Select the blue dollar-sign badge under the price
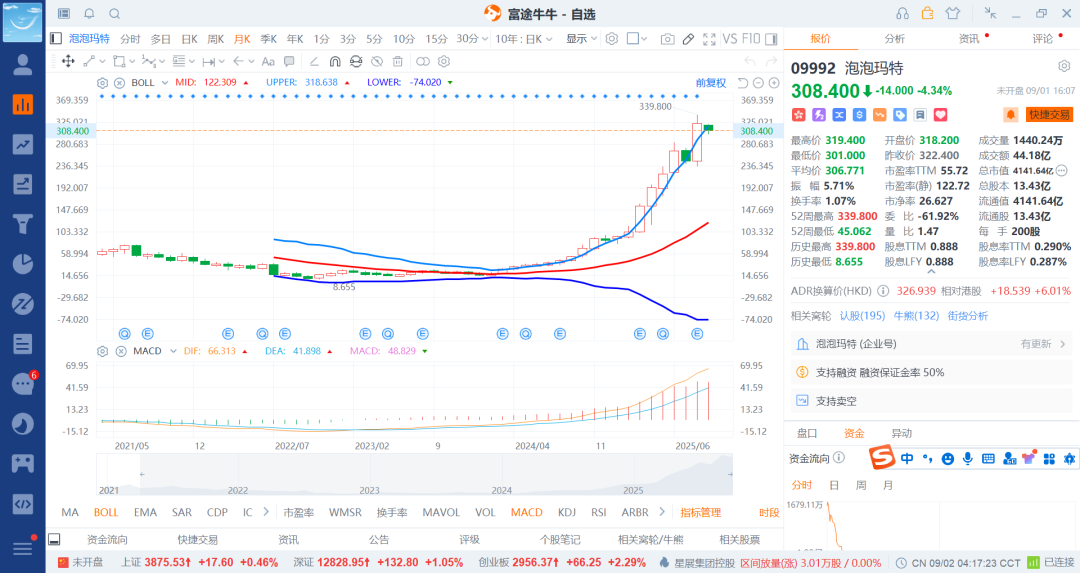Image resolution: width=1080 pixels, height=573 pixels. tap(859, 114)
